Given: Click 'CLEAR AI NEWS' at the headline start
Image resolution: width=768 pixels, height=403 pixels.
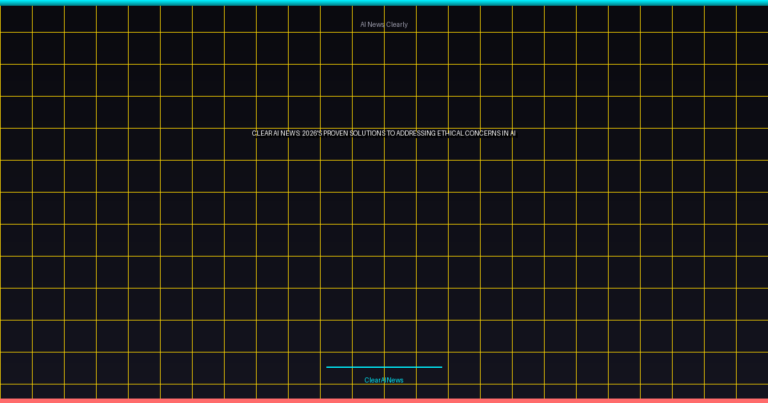Looking at the screenshot, I should (x=275, y=133).
